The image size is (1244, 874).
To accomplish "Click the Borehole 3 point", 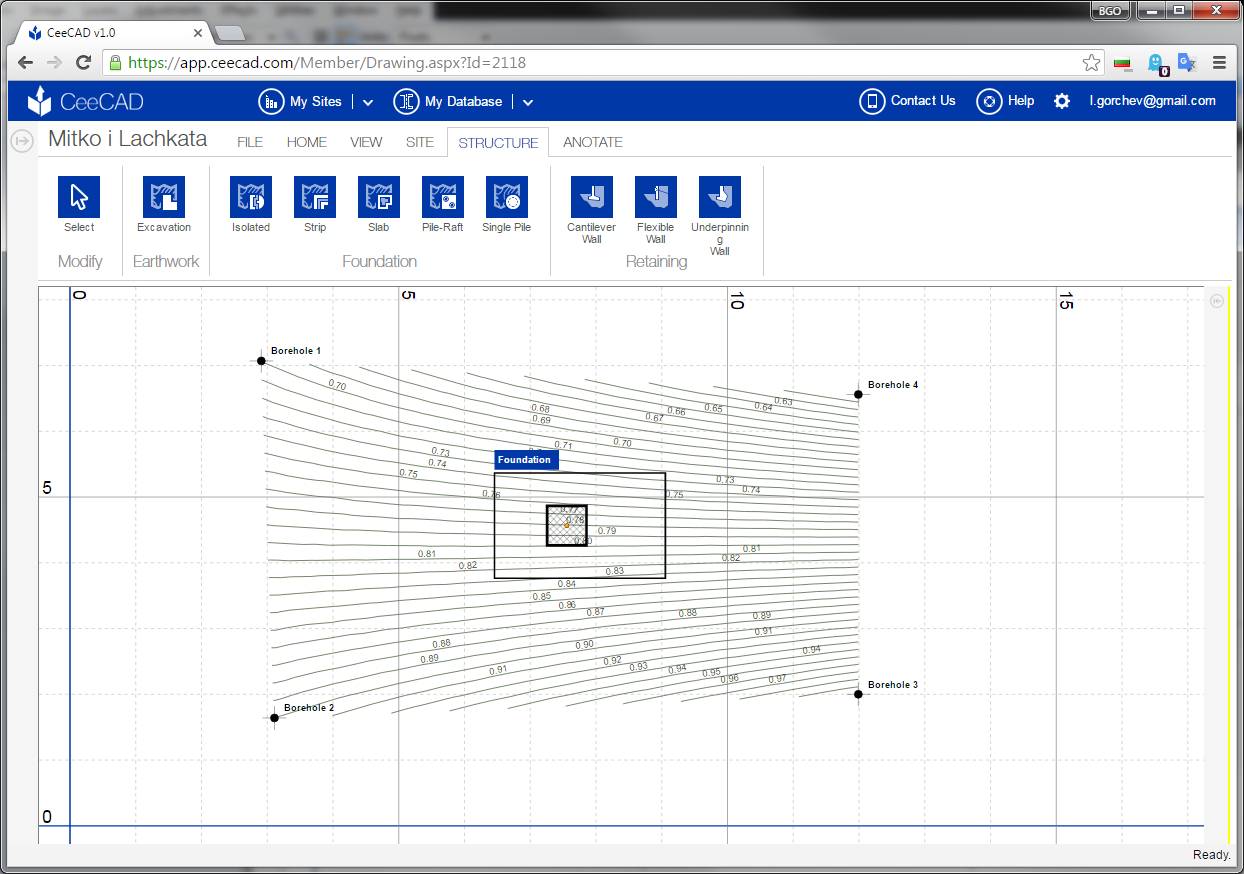I will click(858, 693).
